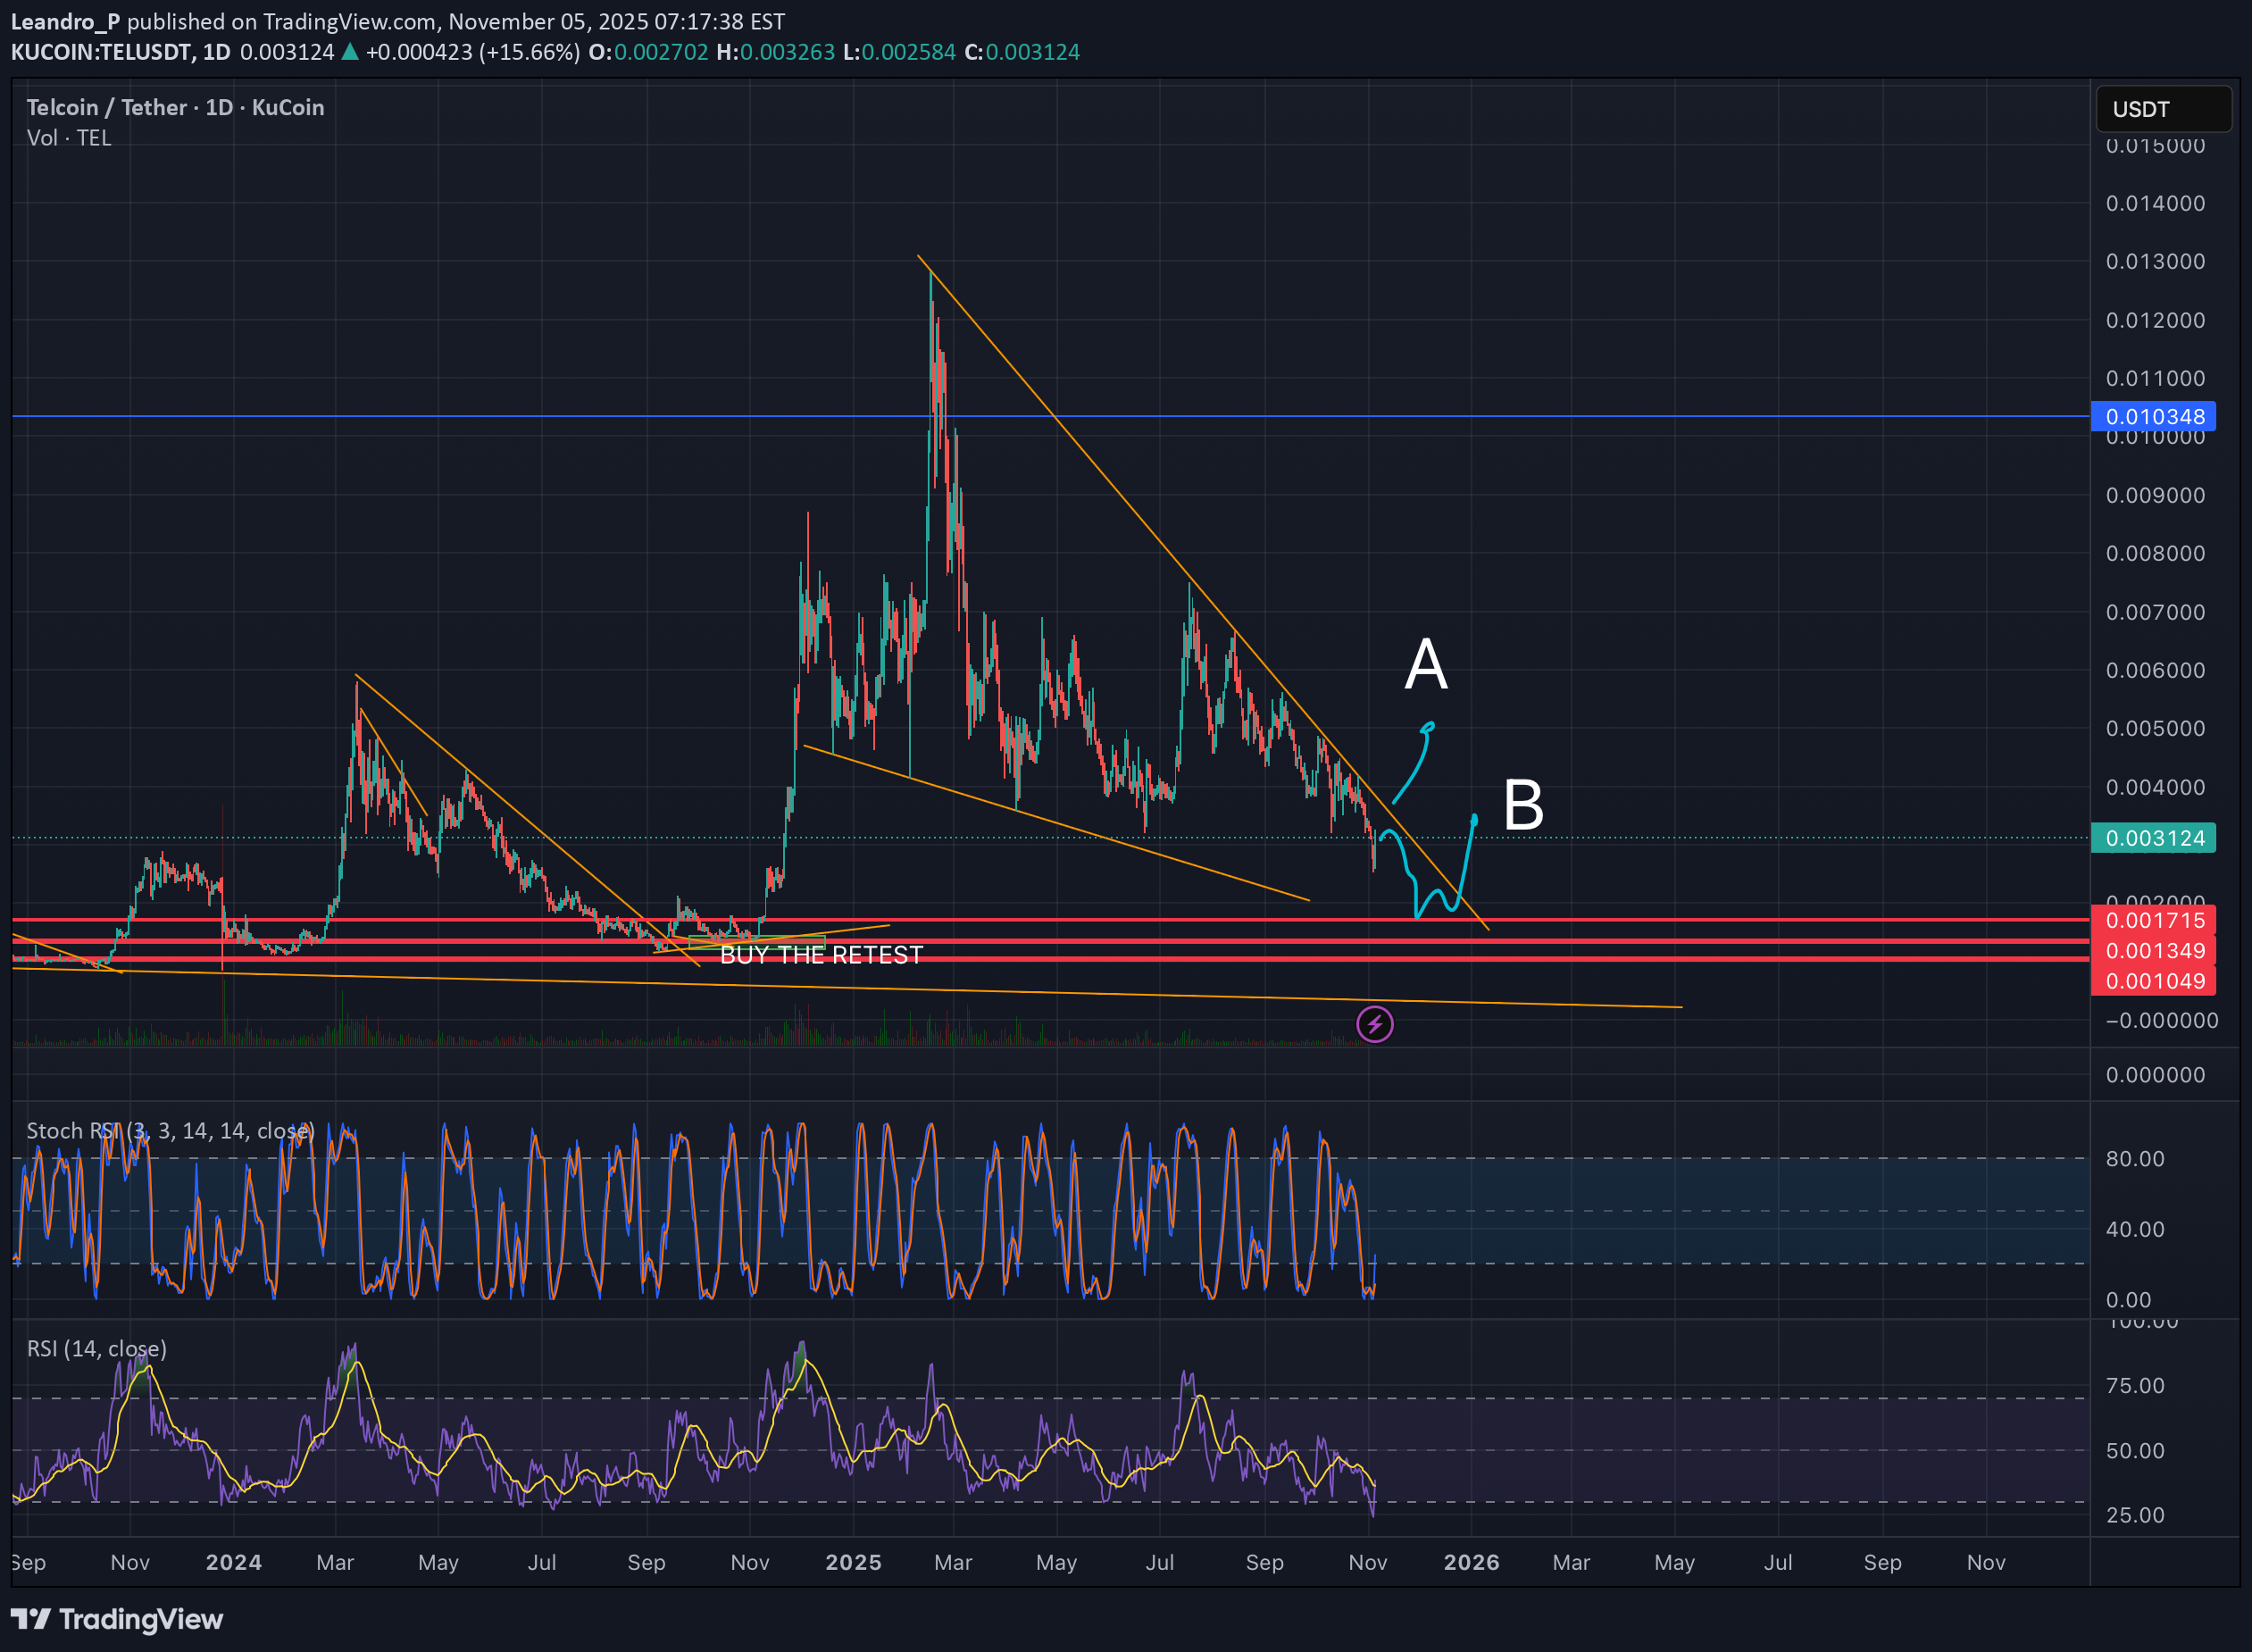This screenshot has width=2252, height=1652.
Task: Click the green 0.003124 current price tag
Action: 2153,838
